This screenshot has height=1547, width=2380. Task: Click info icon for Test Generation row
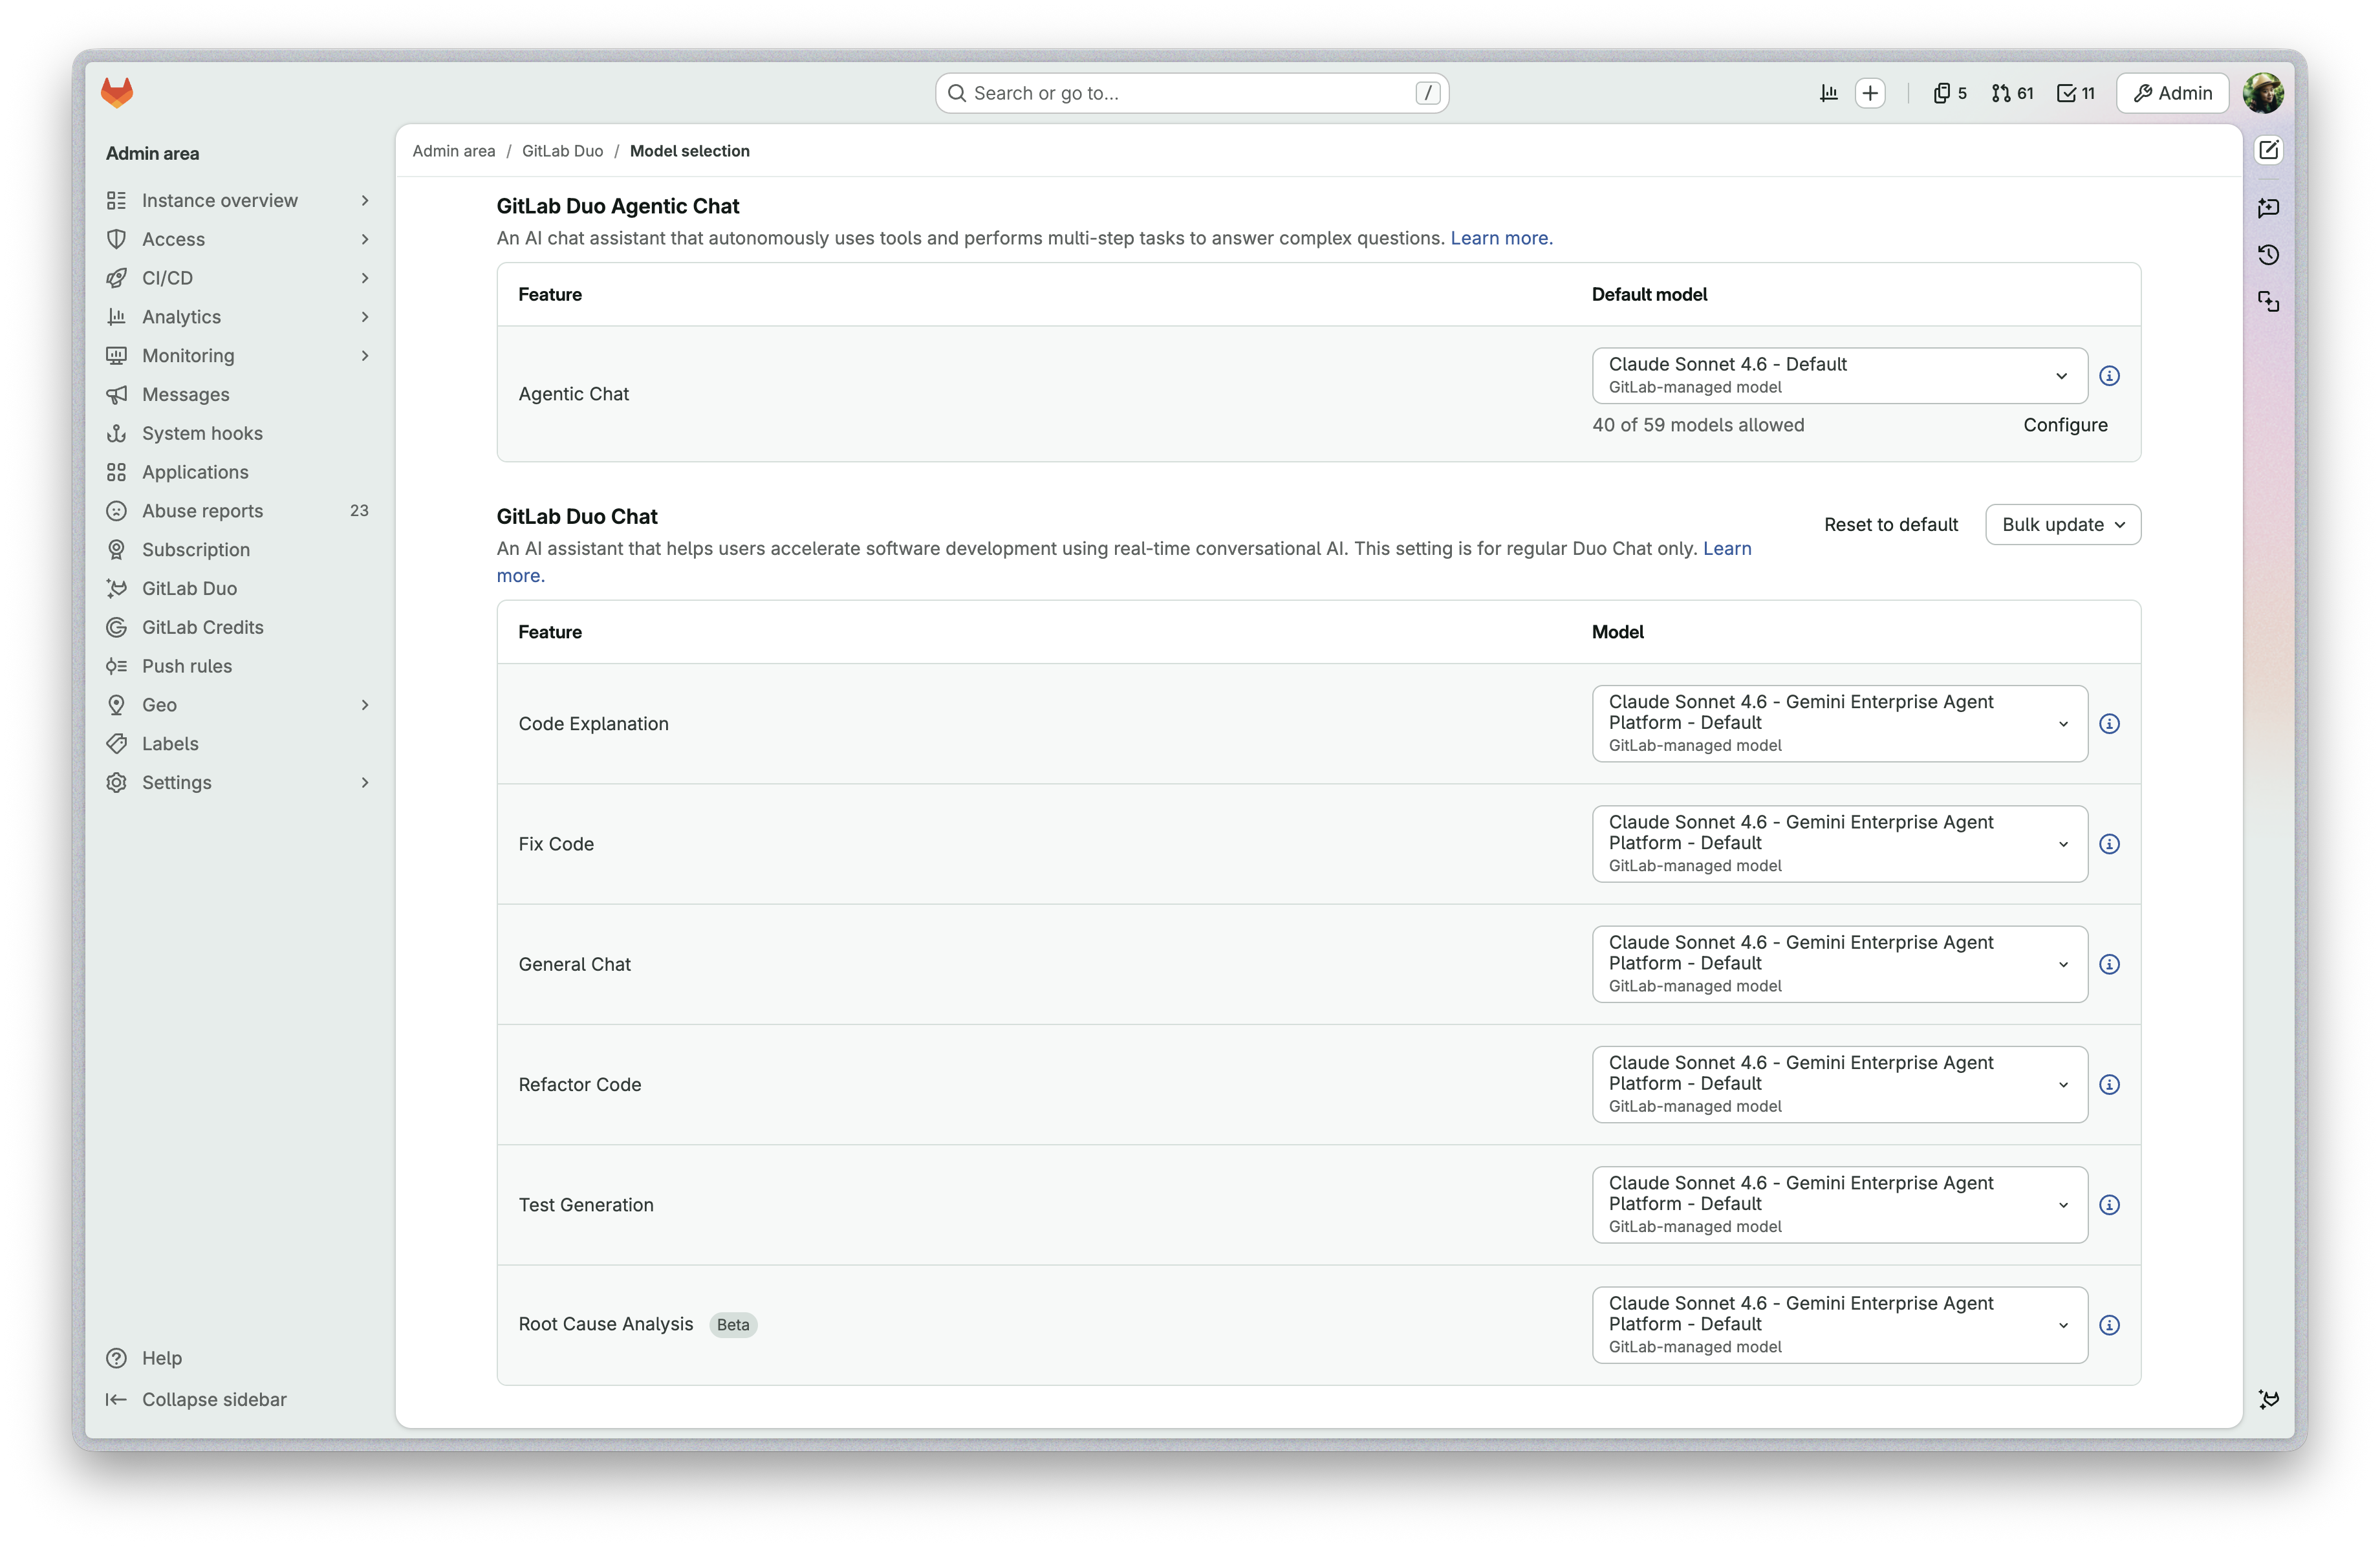click(x=2110, y=1205)
